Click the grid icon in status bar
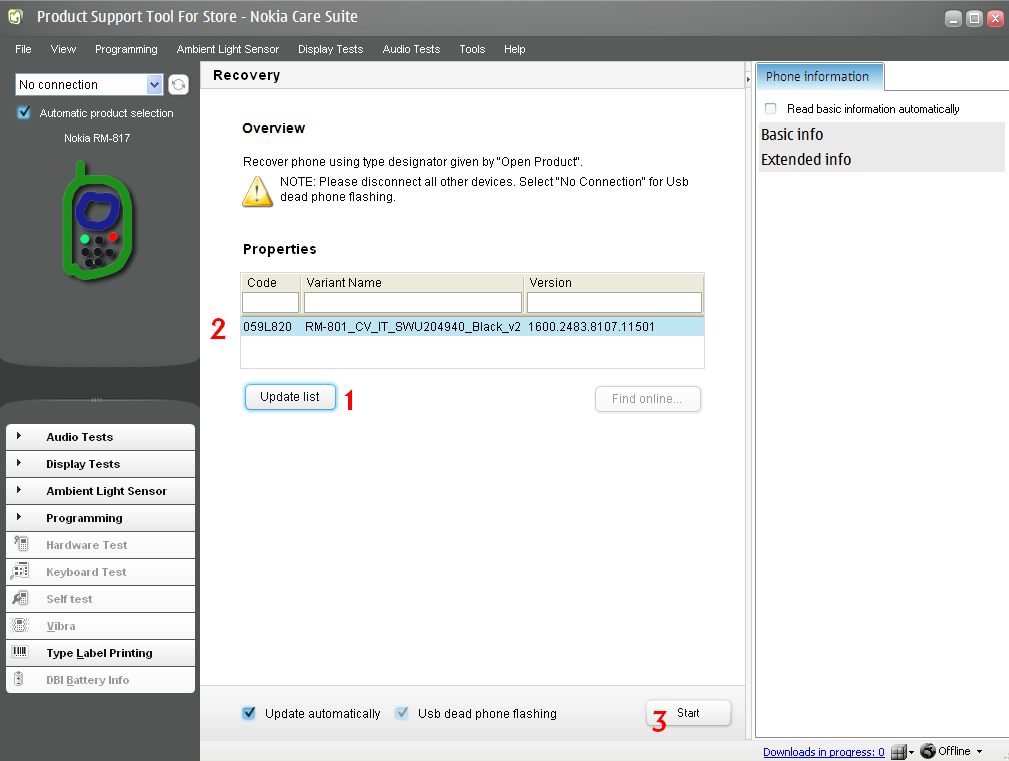 coord(898,751)
